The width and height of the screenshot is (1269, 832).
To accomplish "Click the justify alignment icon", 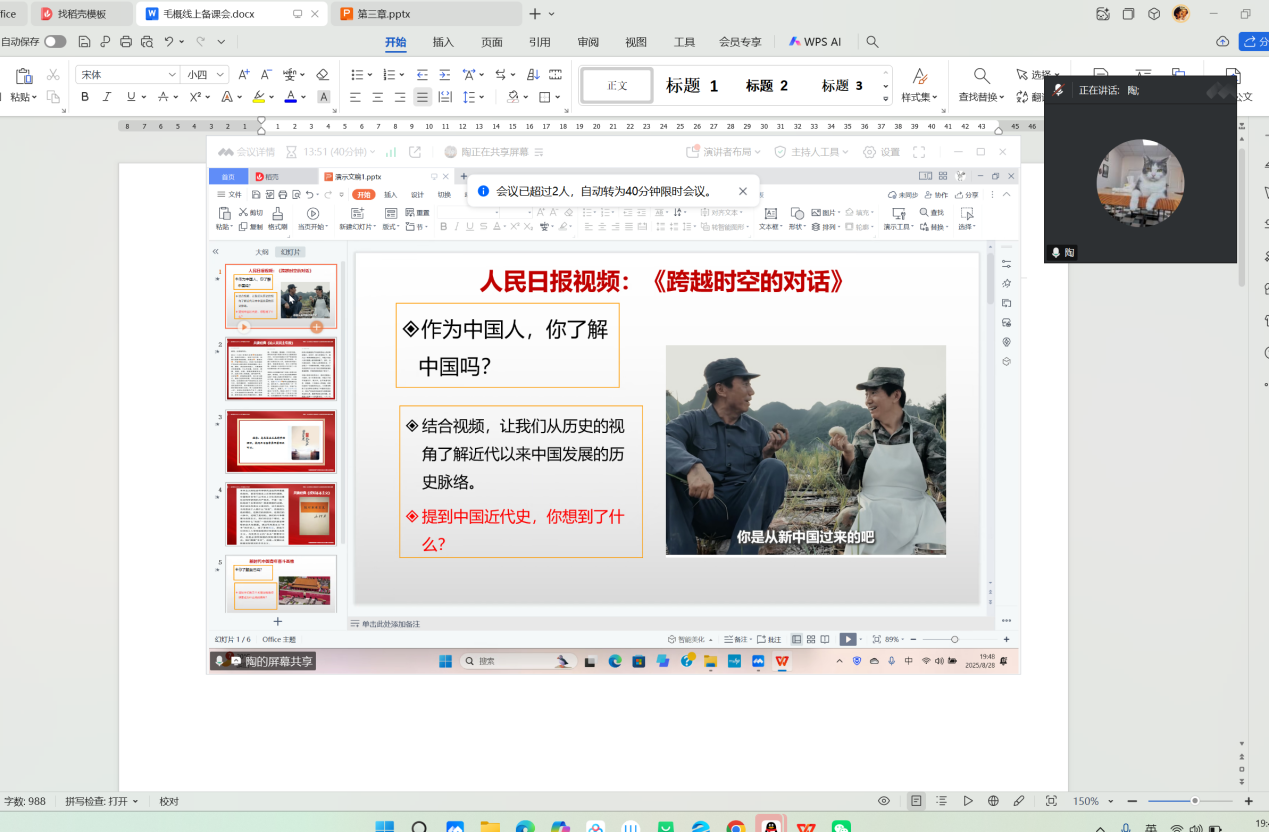I will [x=422, y=97].
